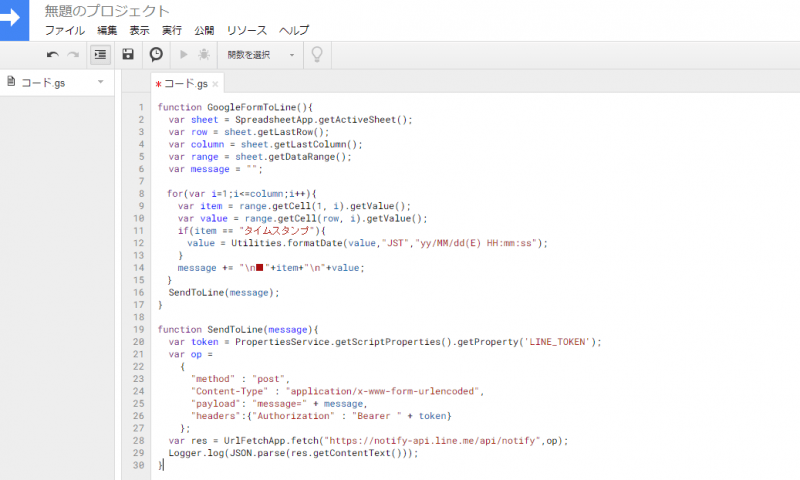Click the "タイムスタンプ" string on line 11
The image size is (800, 480).
(276, 231)
